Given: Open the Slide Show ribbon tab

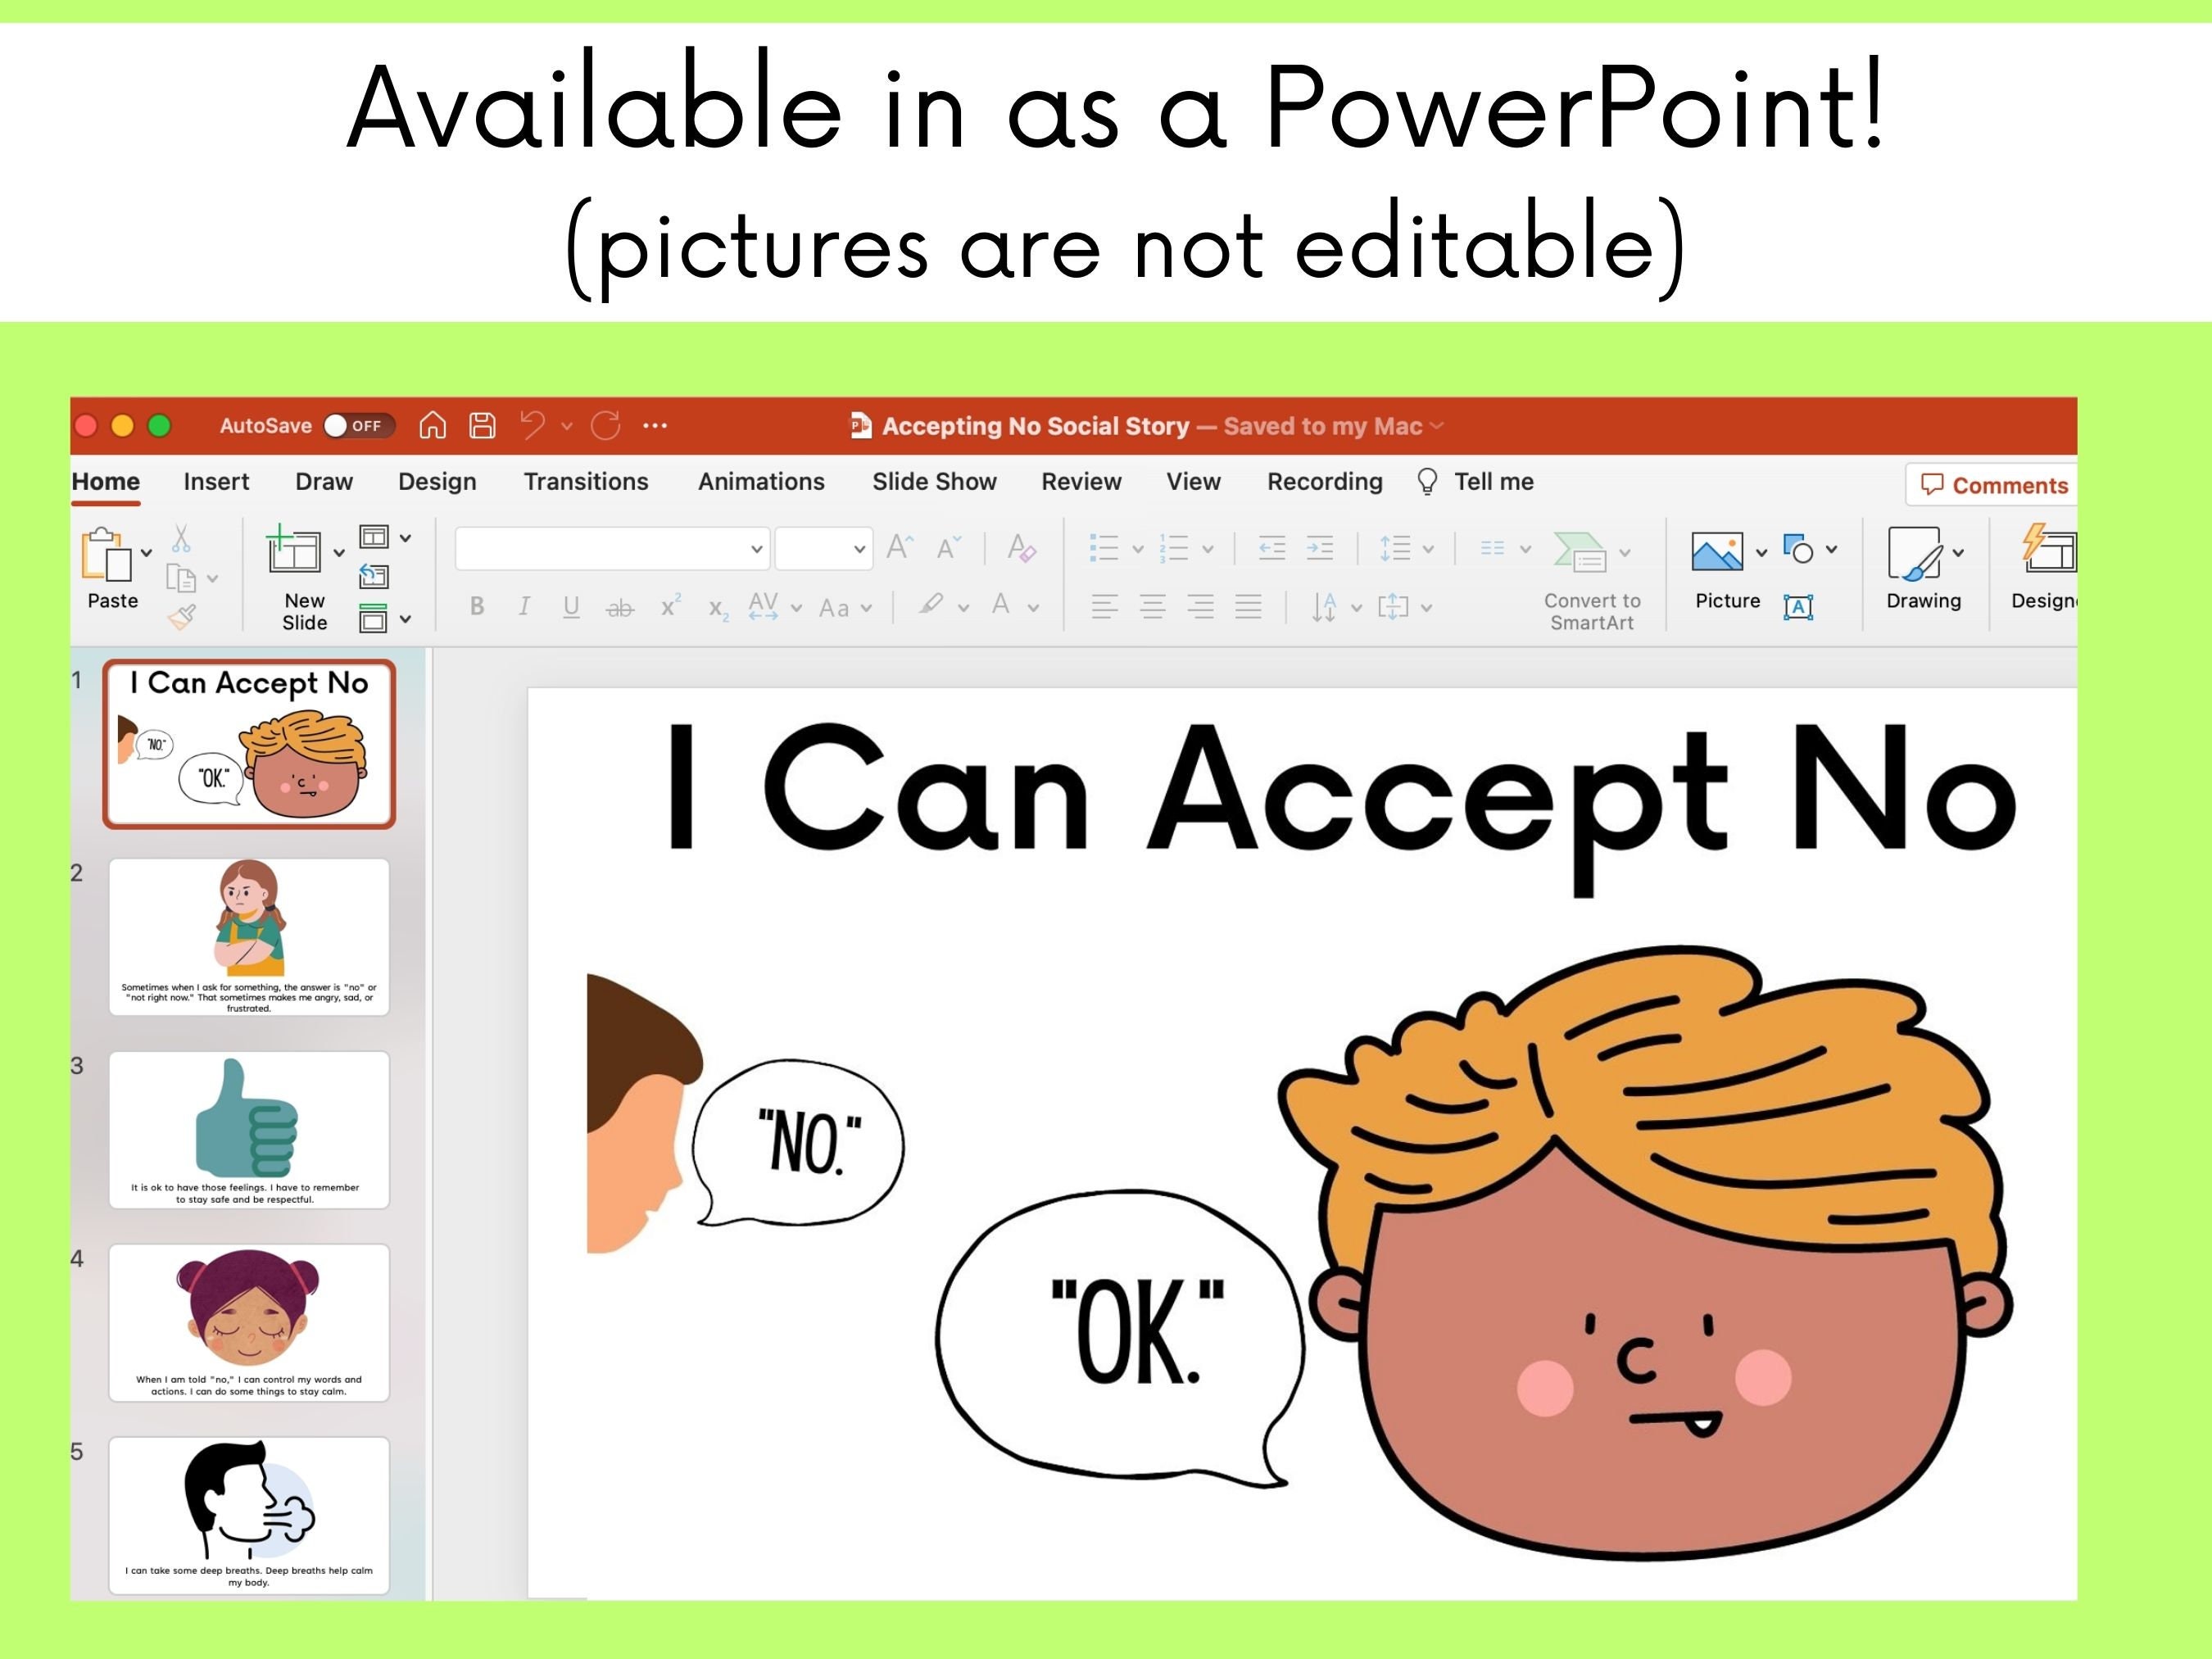Looking at the screenshot, I should [934, 481].
